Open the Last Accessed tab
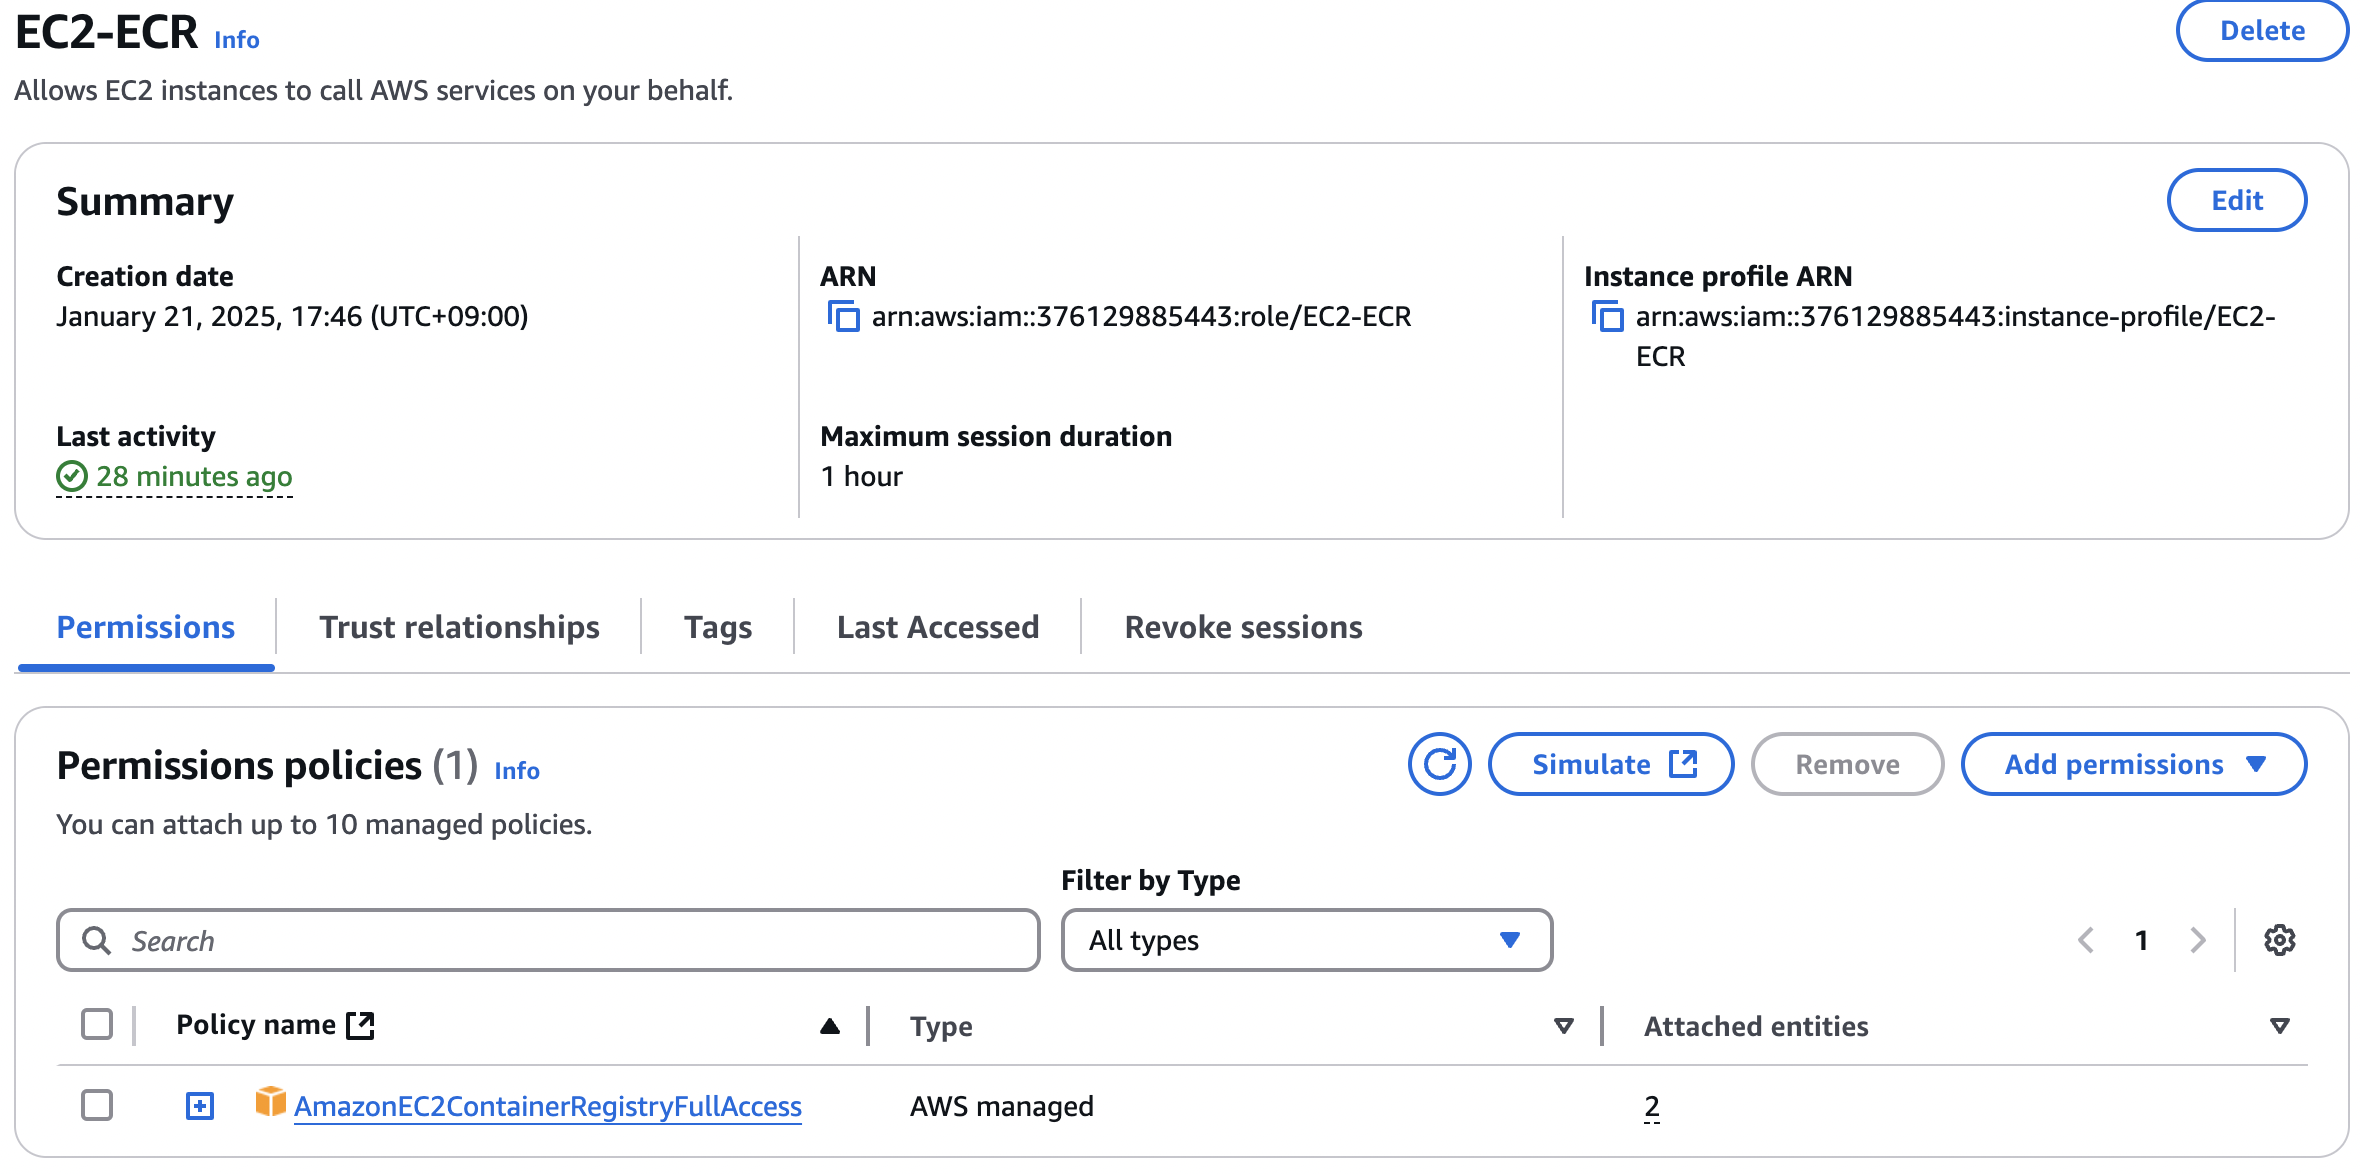The width and height of the screenshot is (2360, 1174). [937, 627]
